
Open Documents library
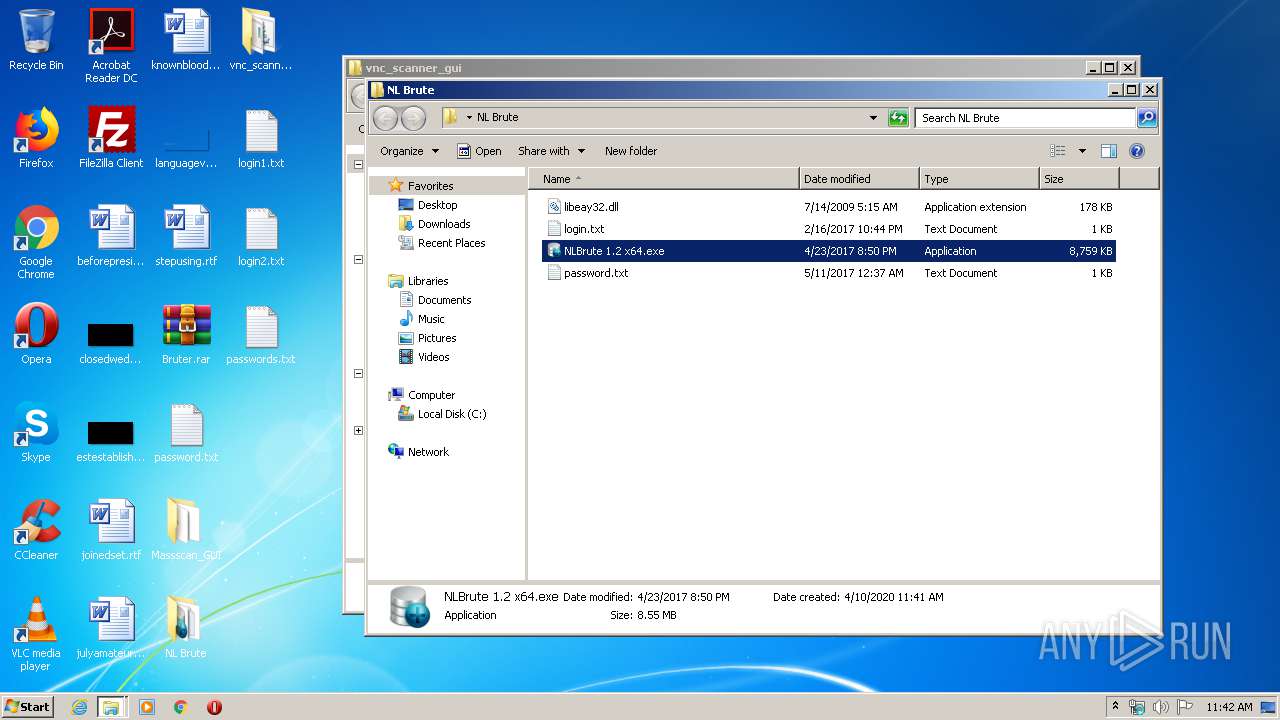[x=444, y=300]
